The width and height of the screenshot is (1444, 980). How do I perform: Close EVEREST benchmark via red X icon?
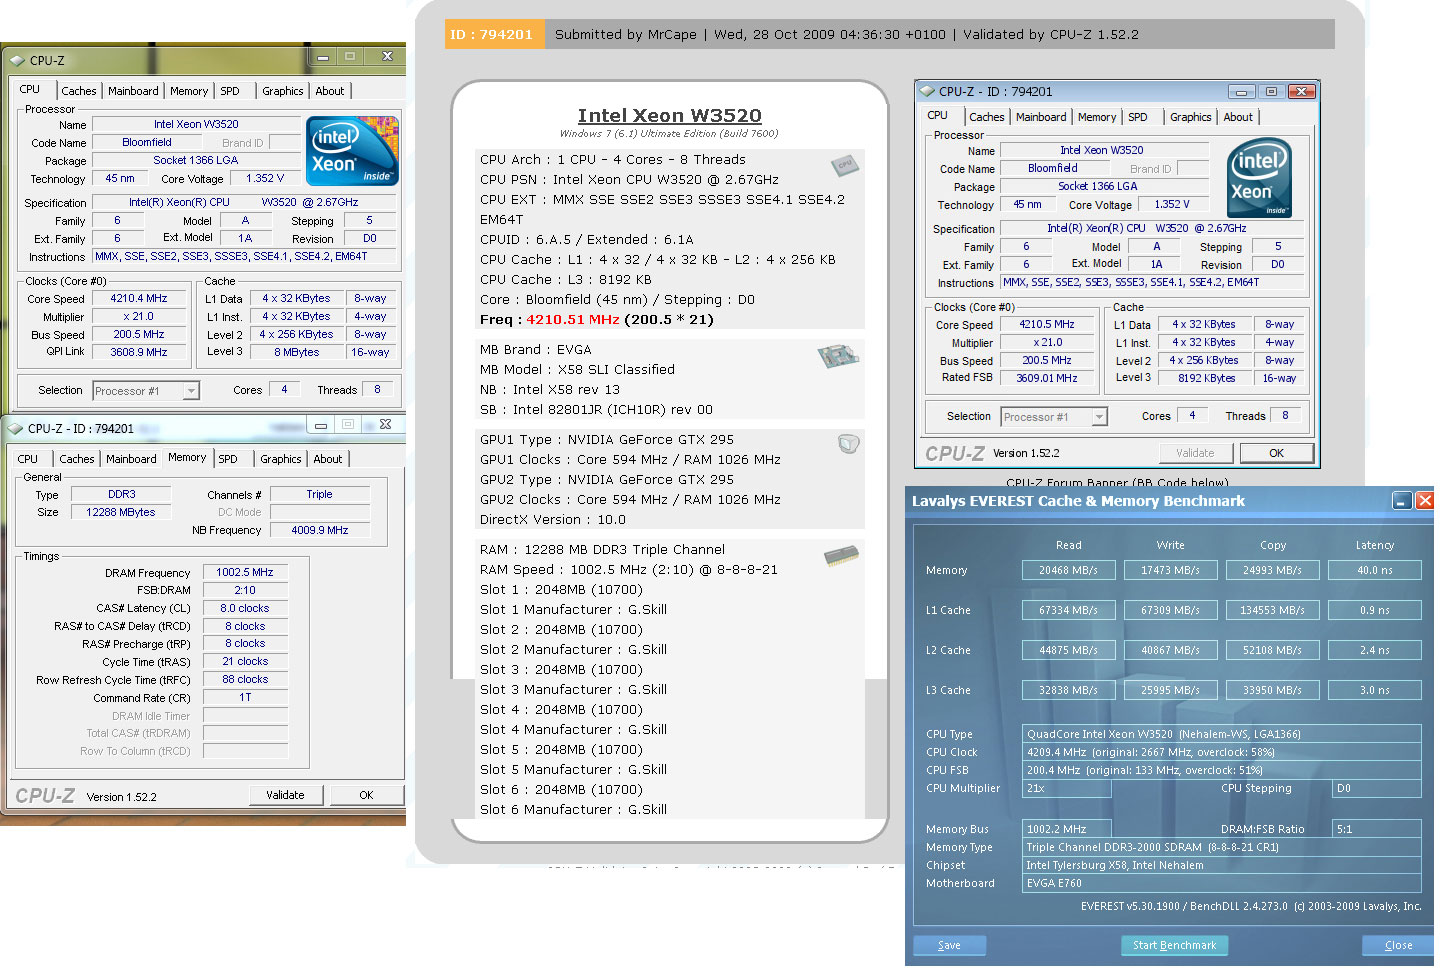tap(1425, 501)
